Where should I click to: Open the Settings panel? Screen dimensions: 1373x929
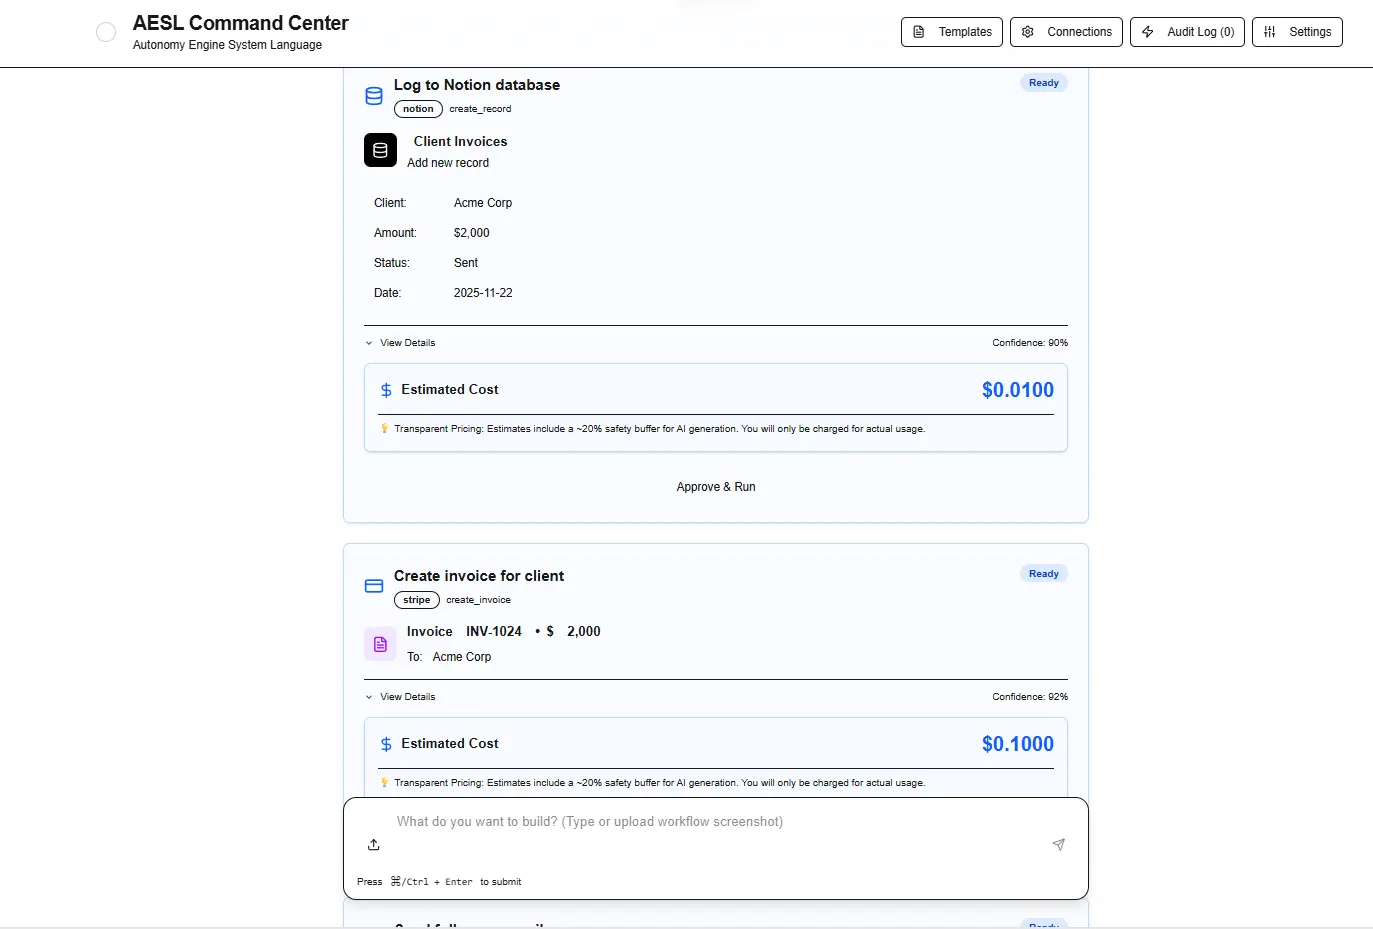click(1297, 32)
